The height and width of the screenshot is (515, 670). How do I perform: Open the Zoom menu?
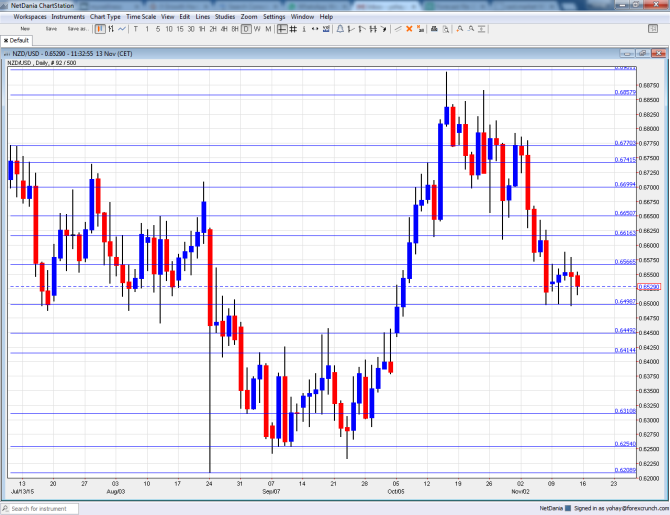[249, 17]
